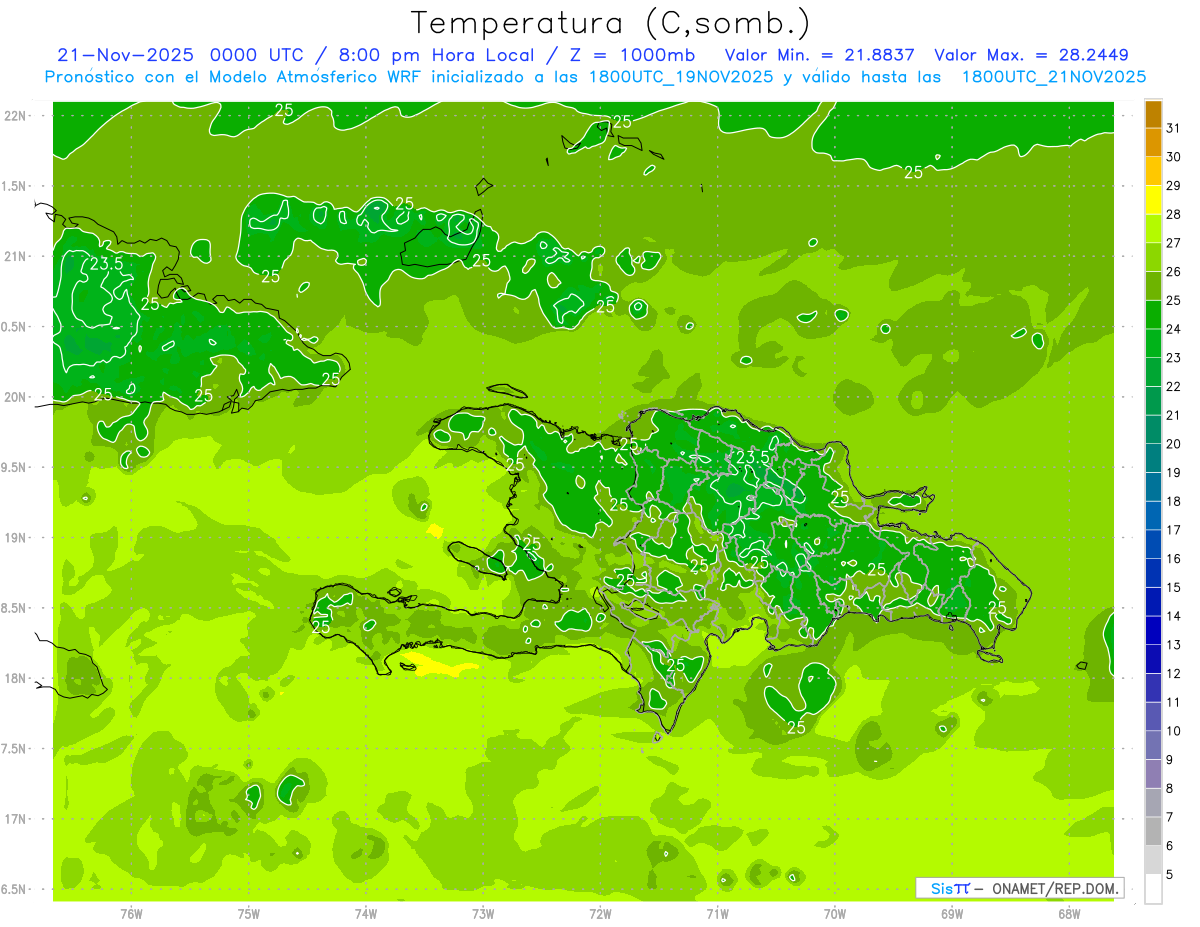Click the colorbar scale label '13'
Viewport: 1200px width, 927px height.
pyautogui.click(x=1173, y=645)
